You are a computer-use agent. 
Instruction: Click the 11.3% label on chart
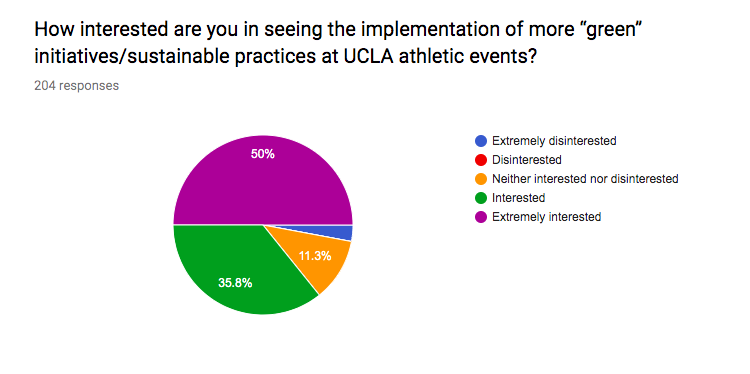[x=315, y=256]
